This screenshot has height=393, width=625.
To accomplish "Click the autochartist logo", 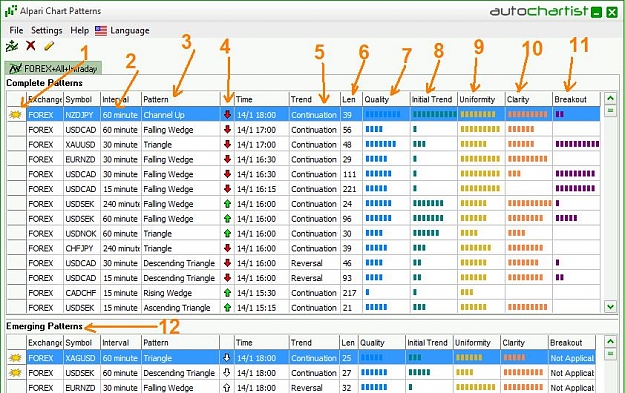I will [x=539, y=11].
